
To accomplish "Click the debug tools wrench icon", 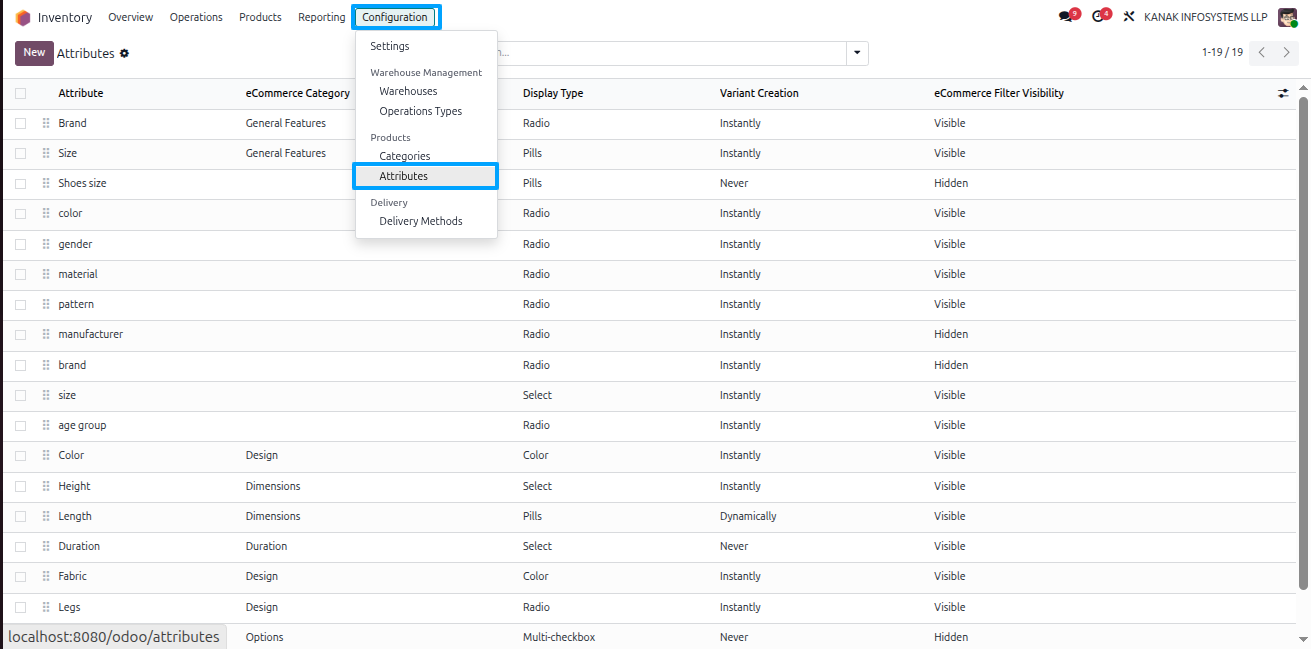I will [1129, 17].
